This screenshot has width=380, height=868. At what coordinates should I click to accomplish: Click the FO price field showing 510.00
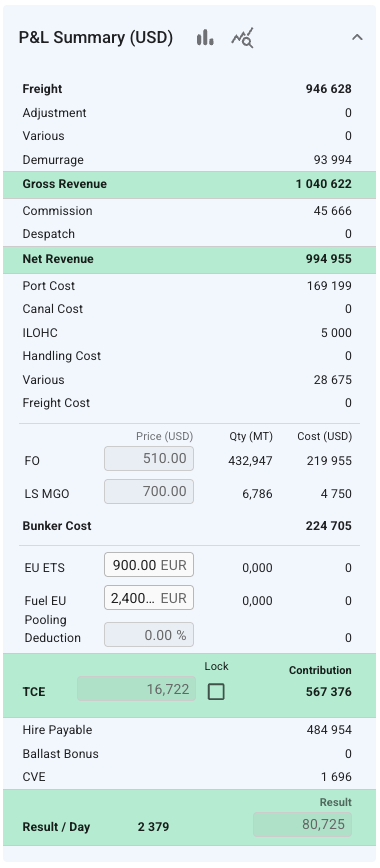tap(149, 459)
